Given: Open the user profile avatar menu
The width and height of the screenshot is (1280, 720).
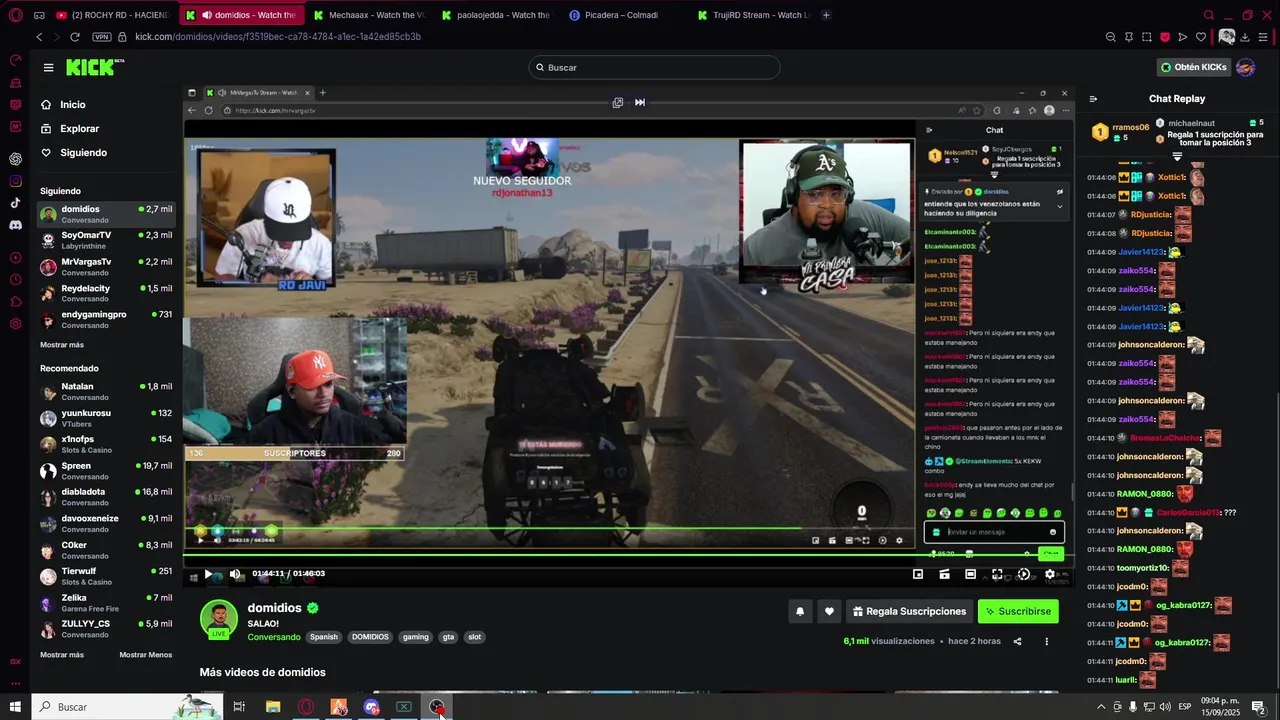Looking at the screenshot, I should click(x=1245, y=67).
